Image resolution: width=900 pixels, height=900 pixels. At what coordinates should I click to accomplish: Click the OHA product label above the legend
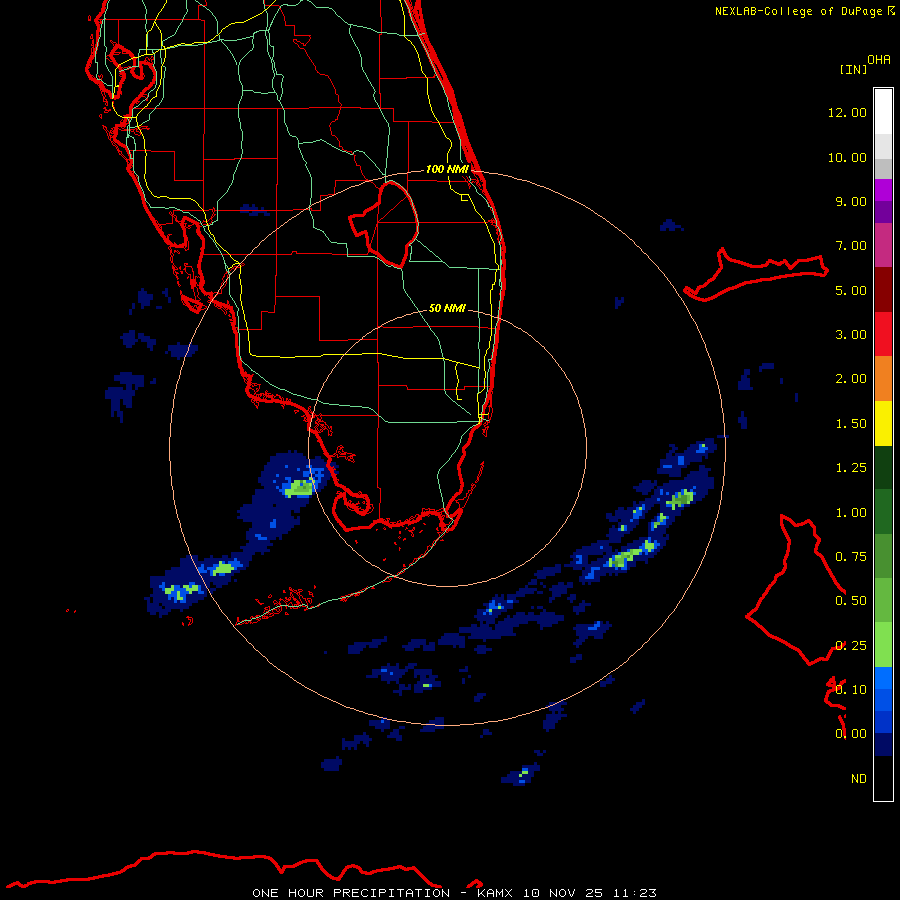tap(879, 60)
